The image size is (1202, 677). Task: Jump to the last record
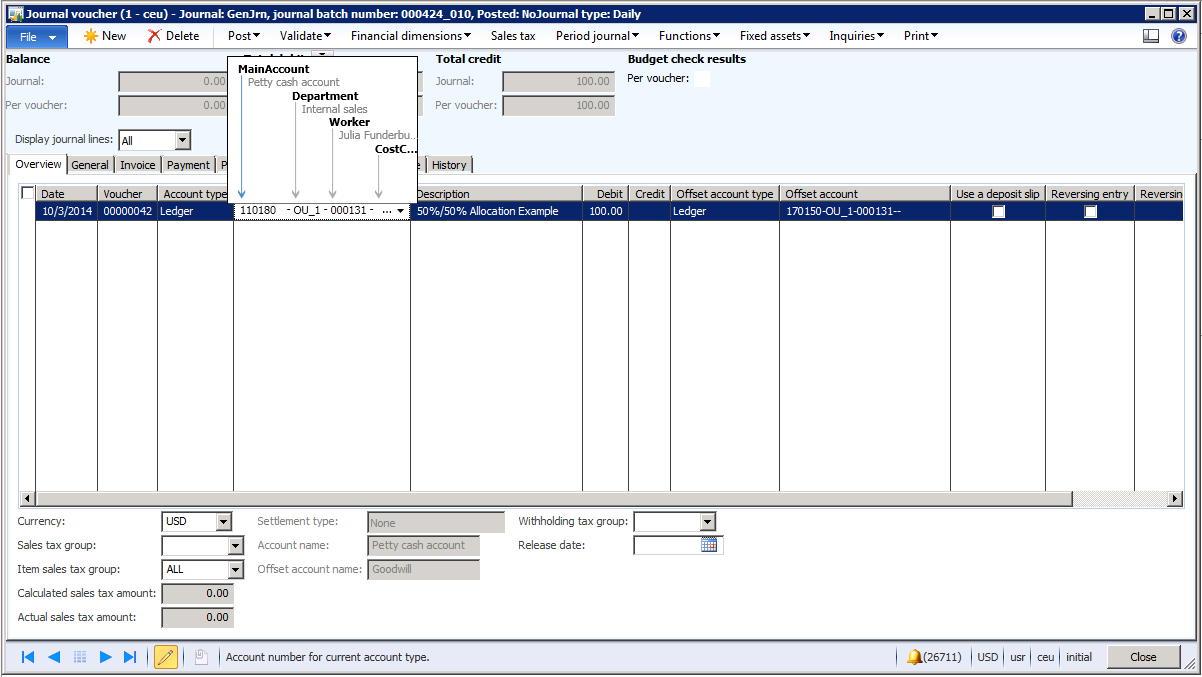[130, 657]
